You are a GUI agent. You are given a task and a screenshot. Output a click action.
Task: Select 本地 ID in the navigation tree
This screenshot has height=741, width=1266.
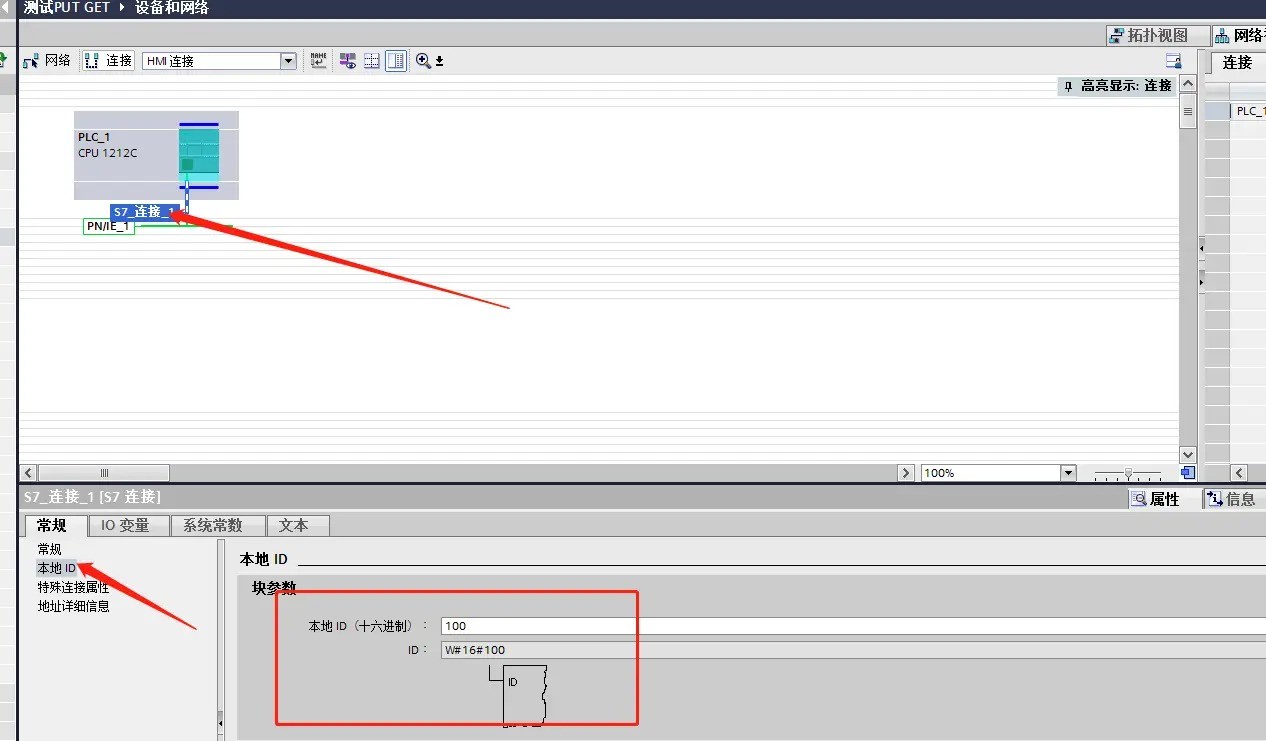point(57,568)
